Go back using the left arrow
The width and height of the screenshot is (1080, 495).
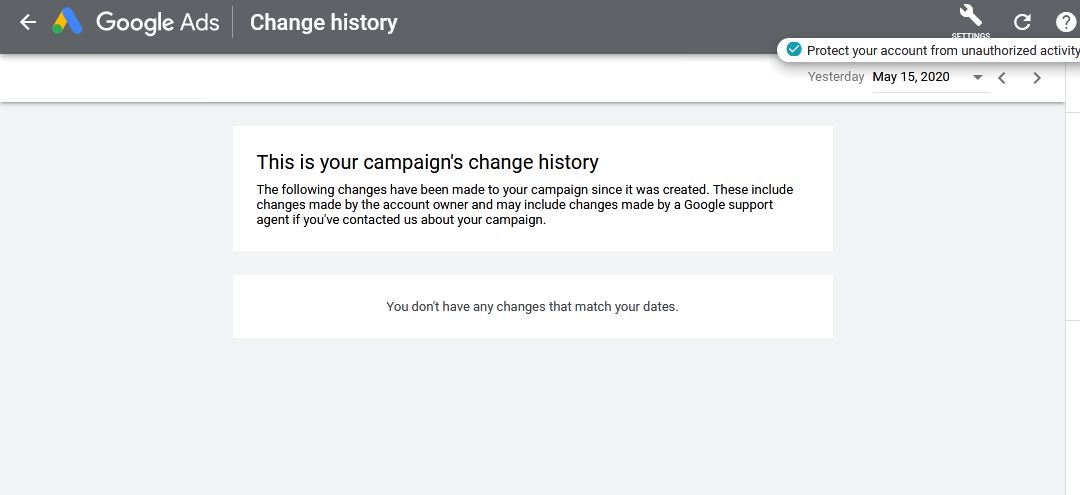tap(28, 22)
